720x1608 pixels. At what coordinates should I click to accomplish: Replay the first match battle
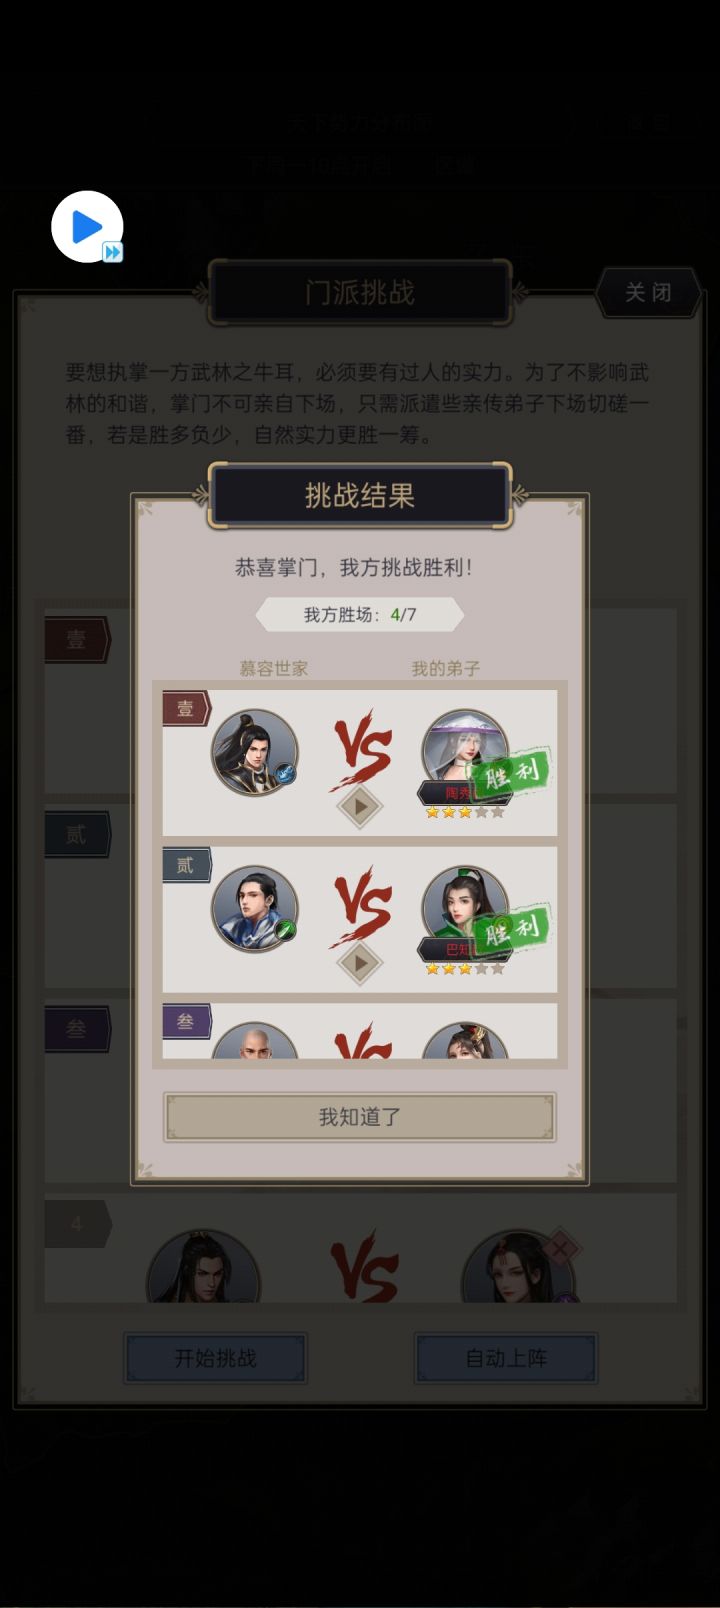coord(359,805)
